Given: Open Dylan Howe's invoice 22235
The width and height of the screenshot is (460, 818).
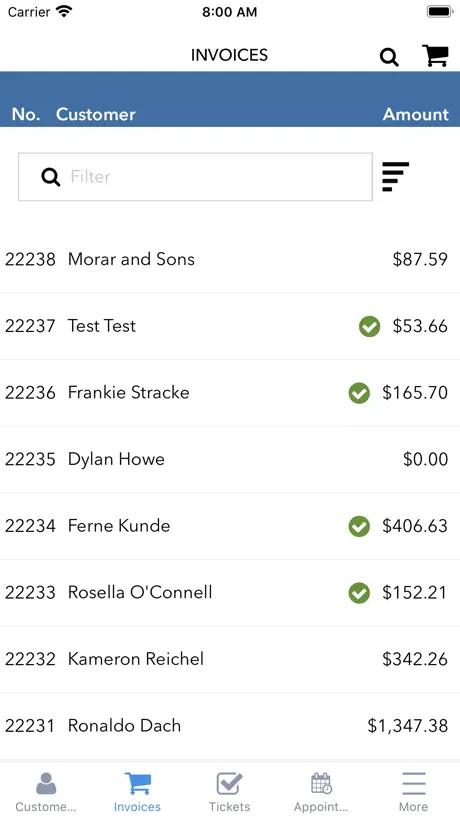Looking at the screenshot, I should [x=230, y=460].
